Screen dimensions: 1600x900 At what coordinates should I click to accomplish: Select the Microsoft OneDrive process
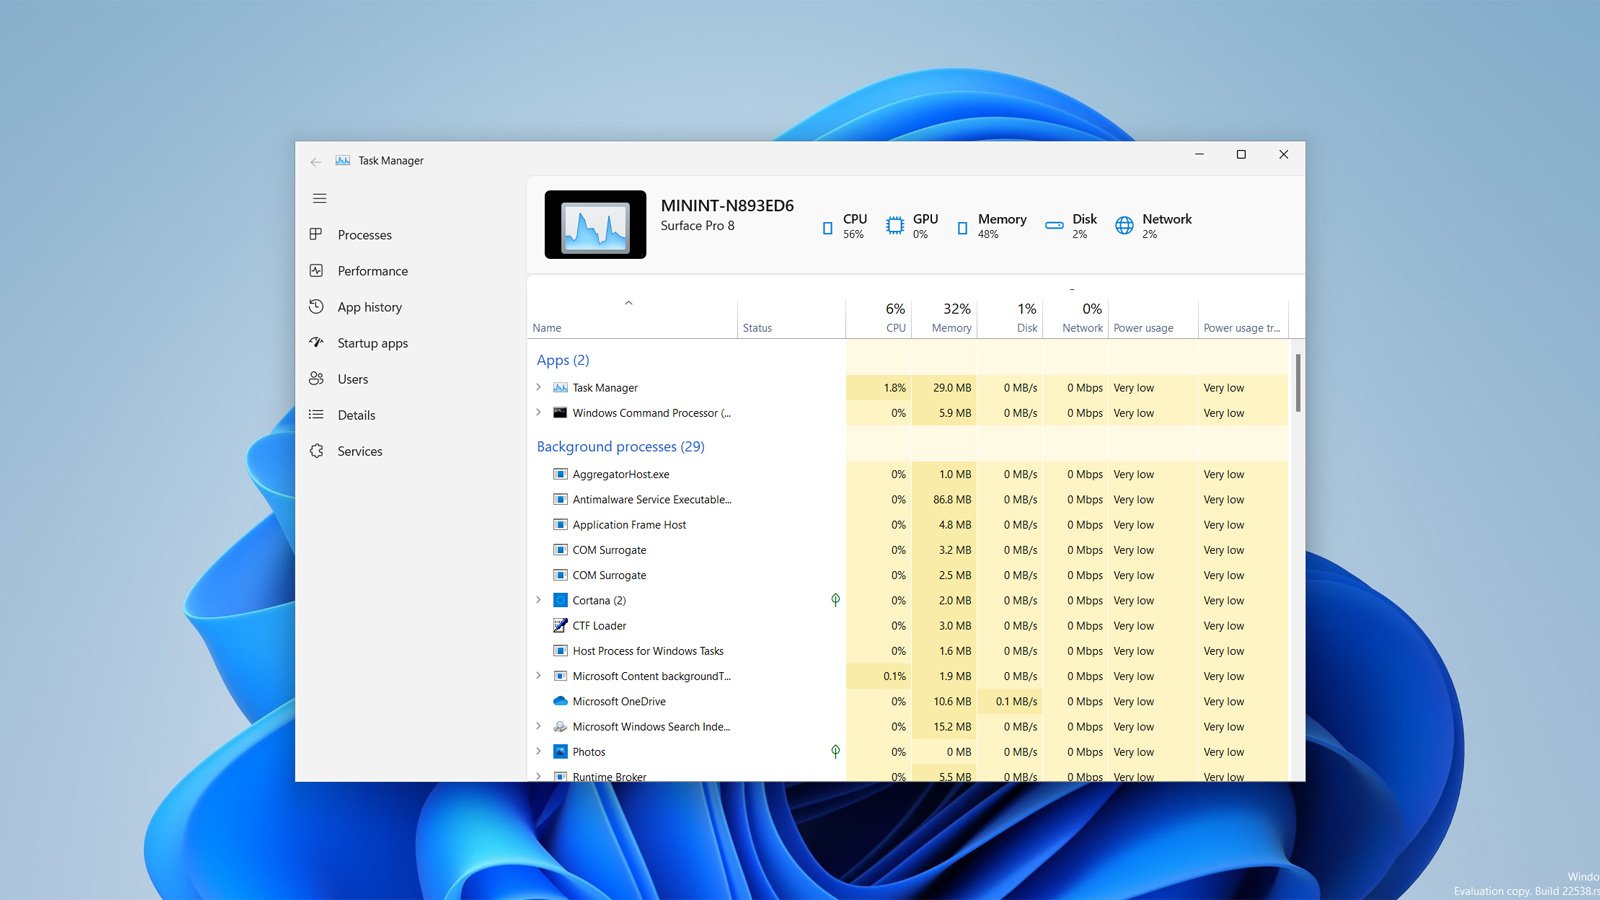pos(618,701)
